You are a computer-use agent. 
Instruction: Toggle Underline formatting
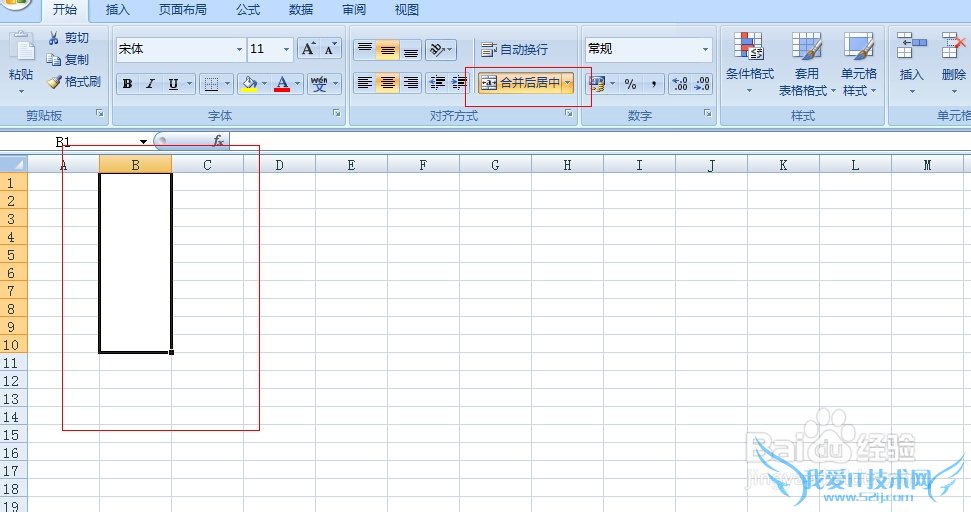click(173, 84)
